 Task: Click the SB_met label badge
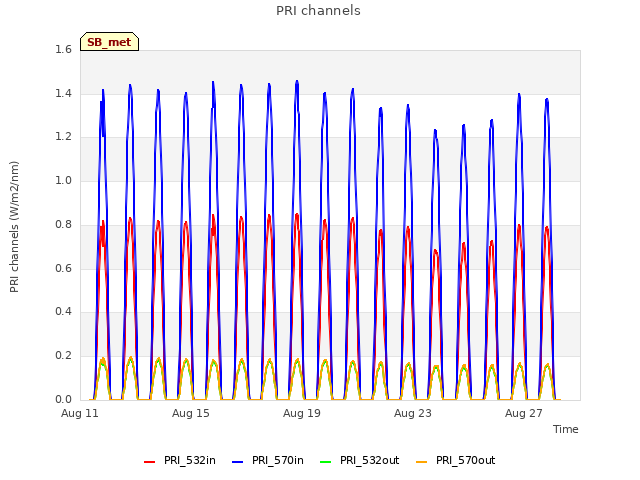tap(109, 42)
